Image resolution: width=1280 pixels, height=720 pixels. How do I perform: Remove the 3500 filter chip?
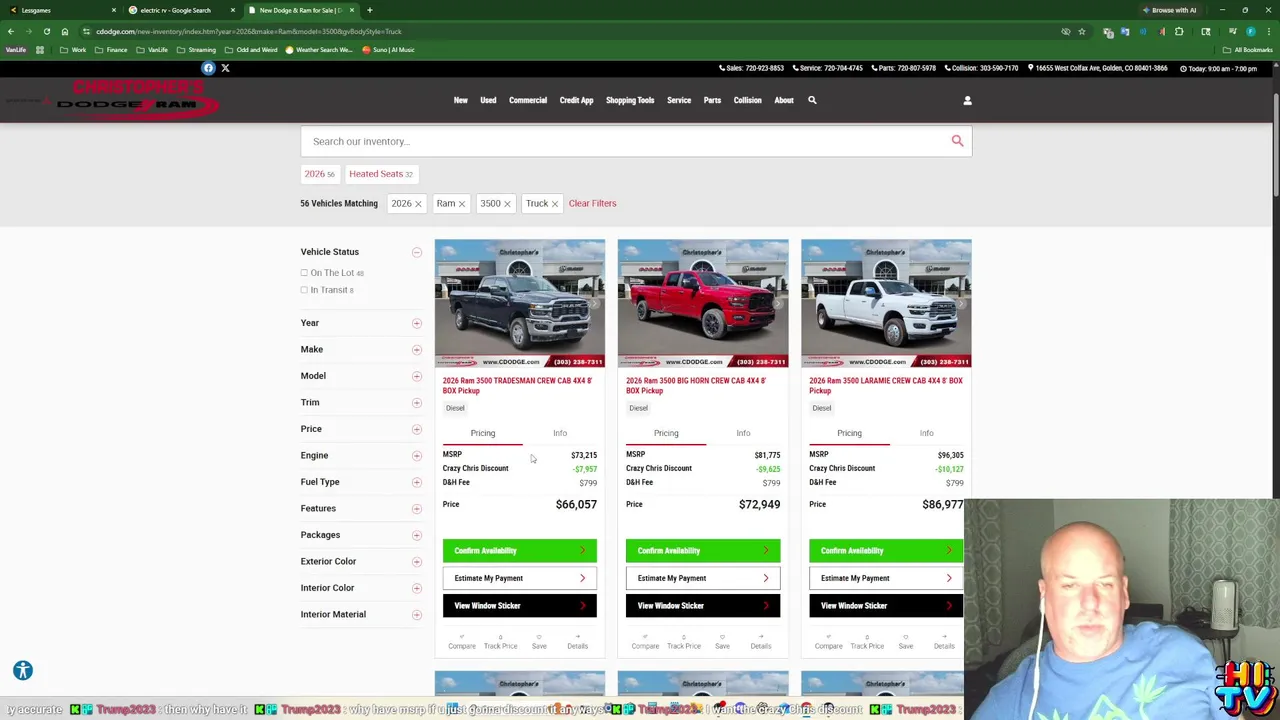click(507, 204)
